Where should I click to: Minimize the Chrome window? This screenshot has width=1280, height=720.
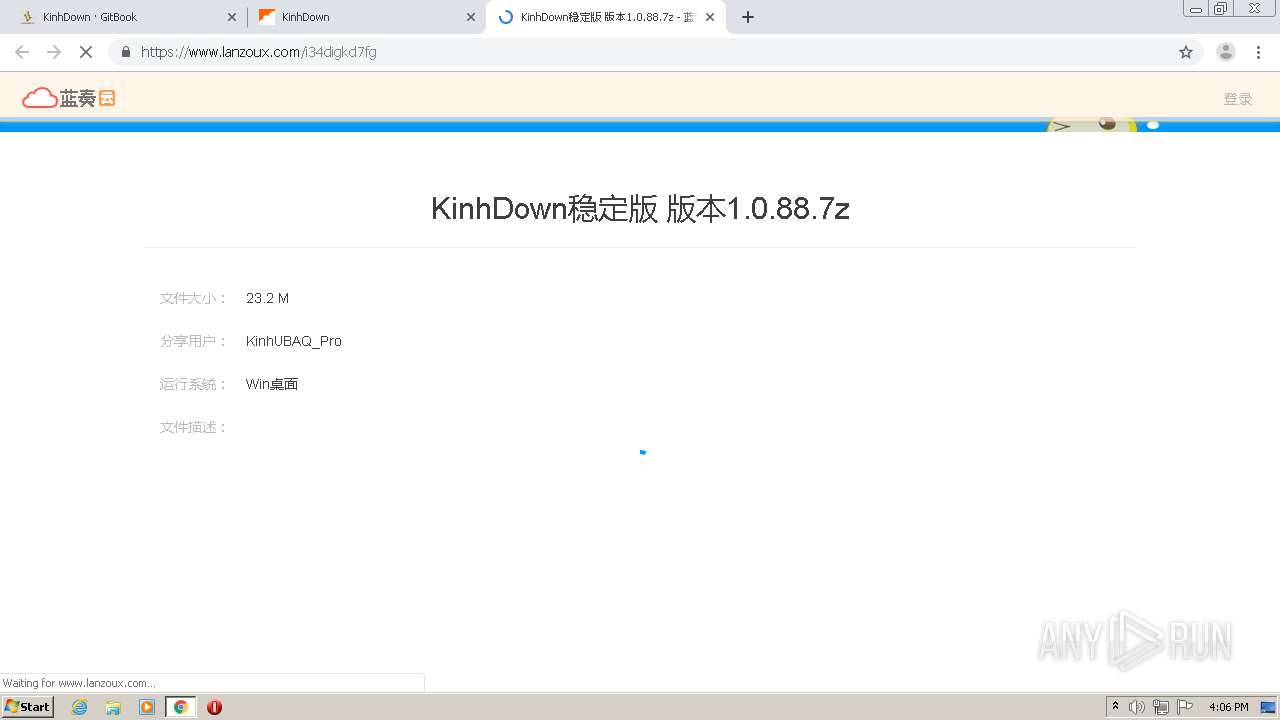[x=1196, y=8]
